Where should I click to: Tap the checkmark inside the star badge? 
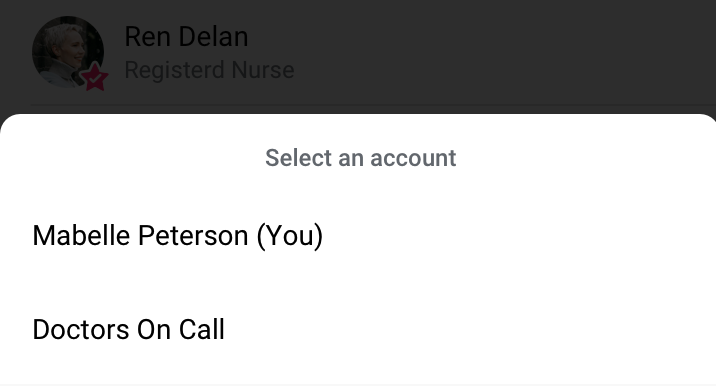(95, 79)
